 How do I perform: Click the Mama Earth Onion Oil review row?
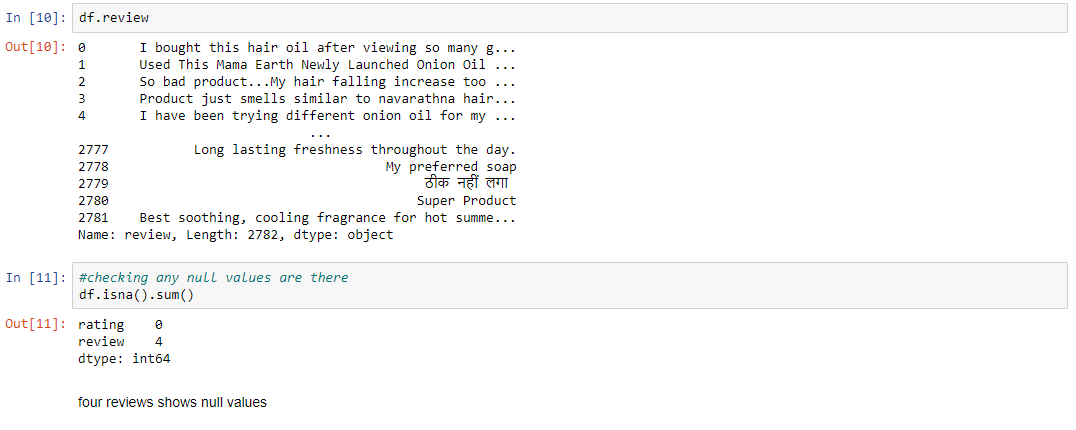pos(297,65)
